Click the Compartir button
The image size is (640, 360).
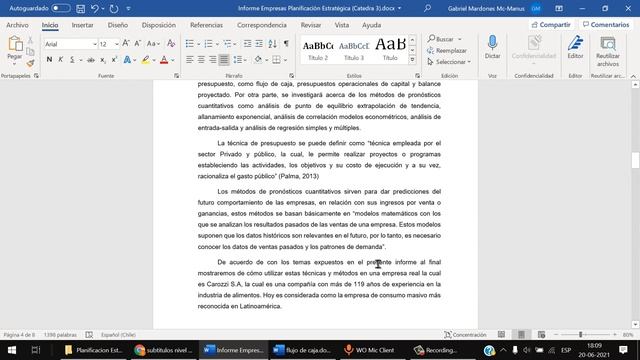pyautogui.click(x=551, y=25)
